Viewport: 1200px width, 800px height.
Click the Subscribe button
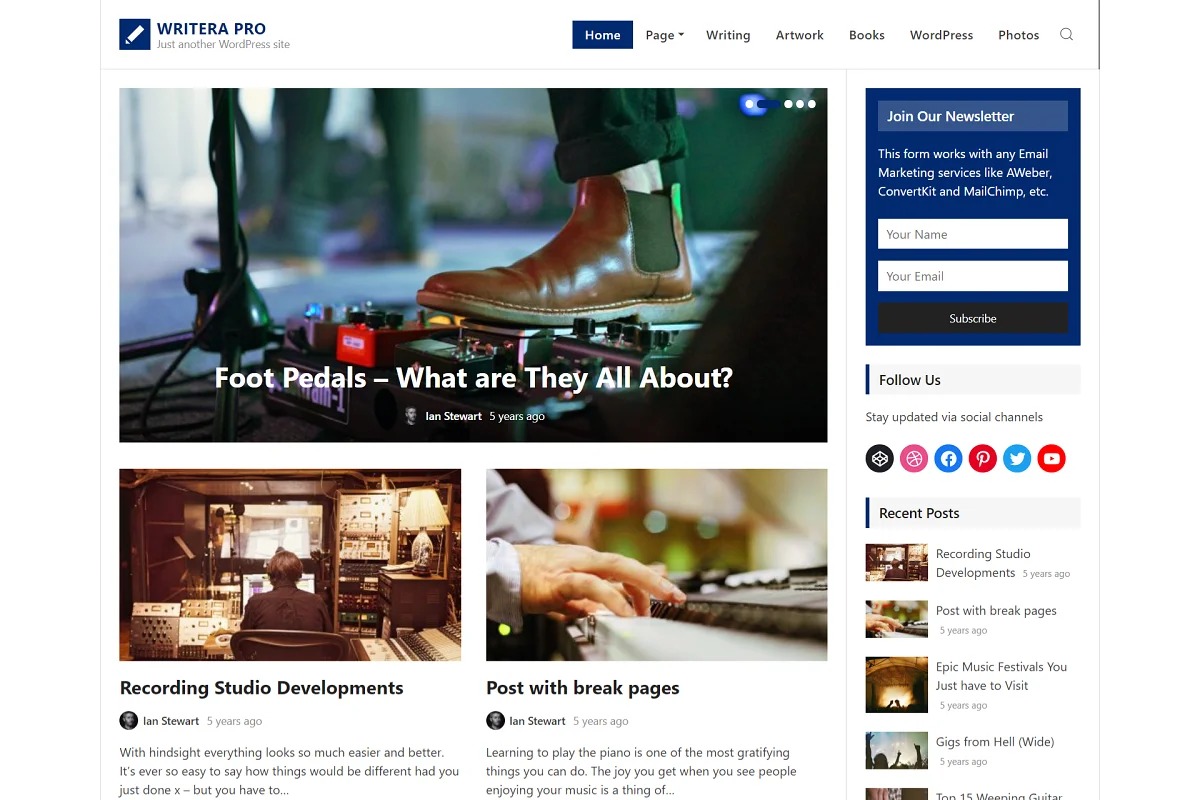973,318
